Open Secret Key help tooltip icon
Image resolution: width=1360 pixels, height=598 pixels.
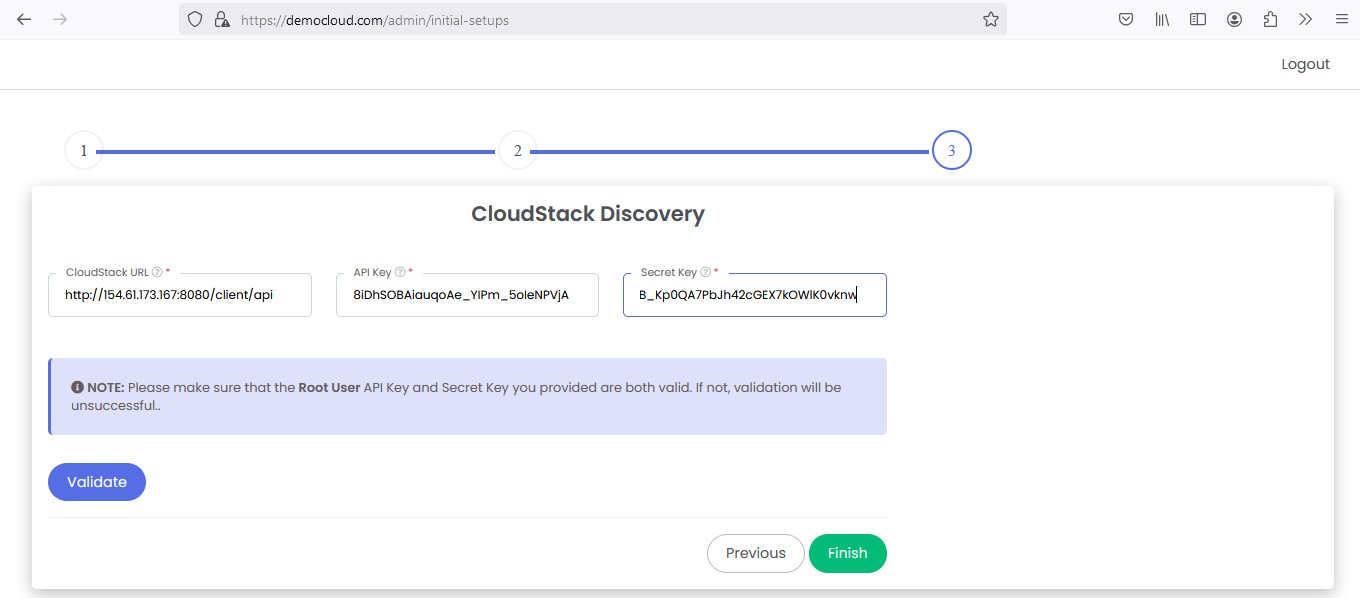coord(705,272)
